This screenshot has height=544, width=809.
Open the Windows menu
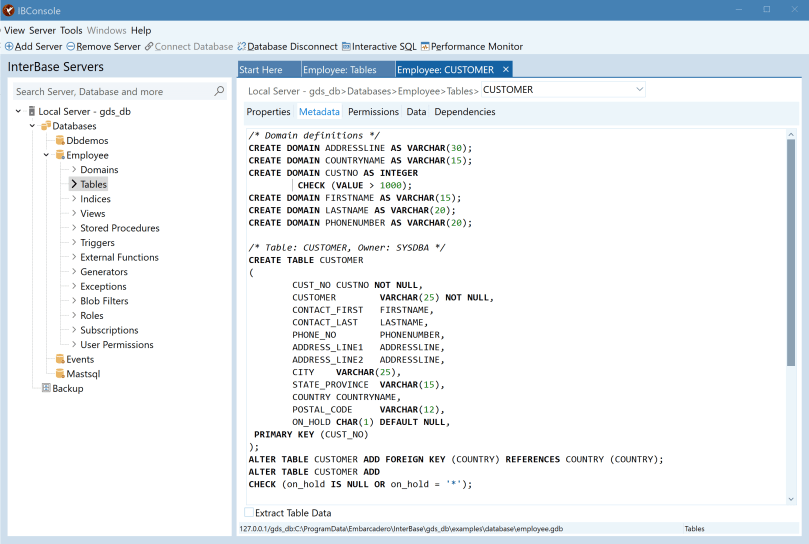106,30
